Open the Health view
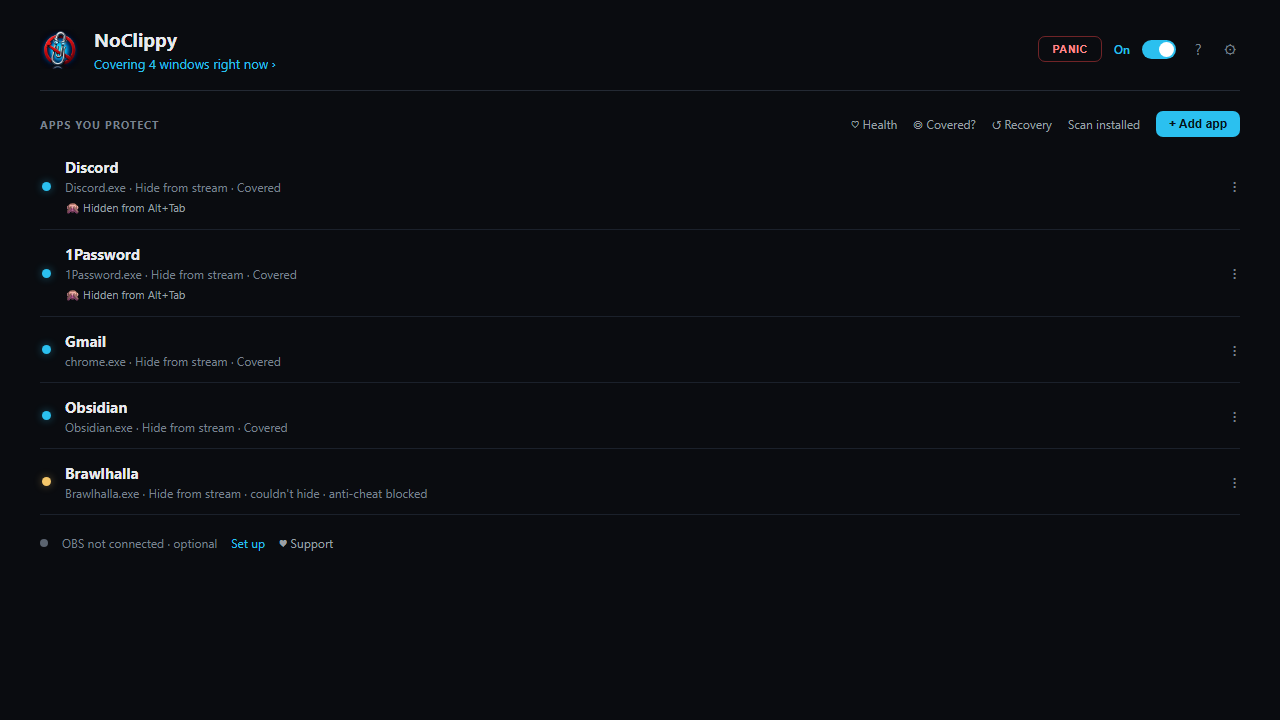The height and width of the screenshot is (720, 1280). pyautogui.click(x=874, y=125)
